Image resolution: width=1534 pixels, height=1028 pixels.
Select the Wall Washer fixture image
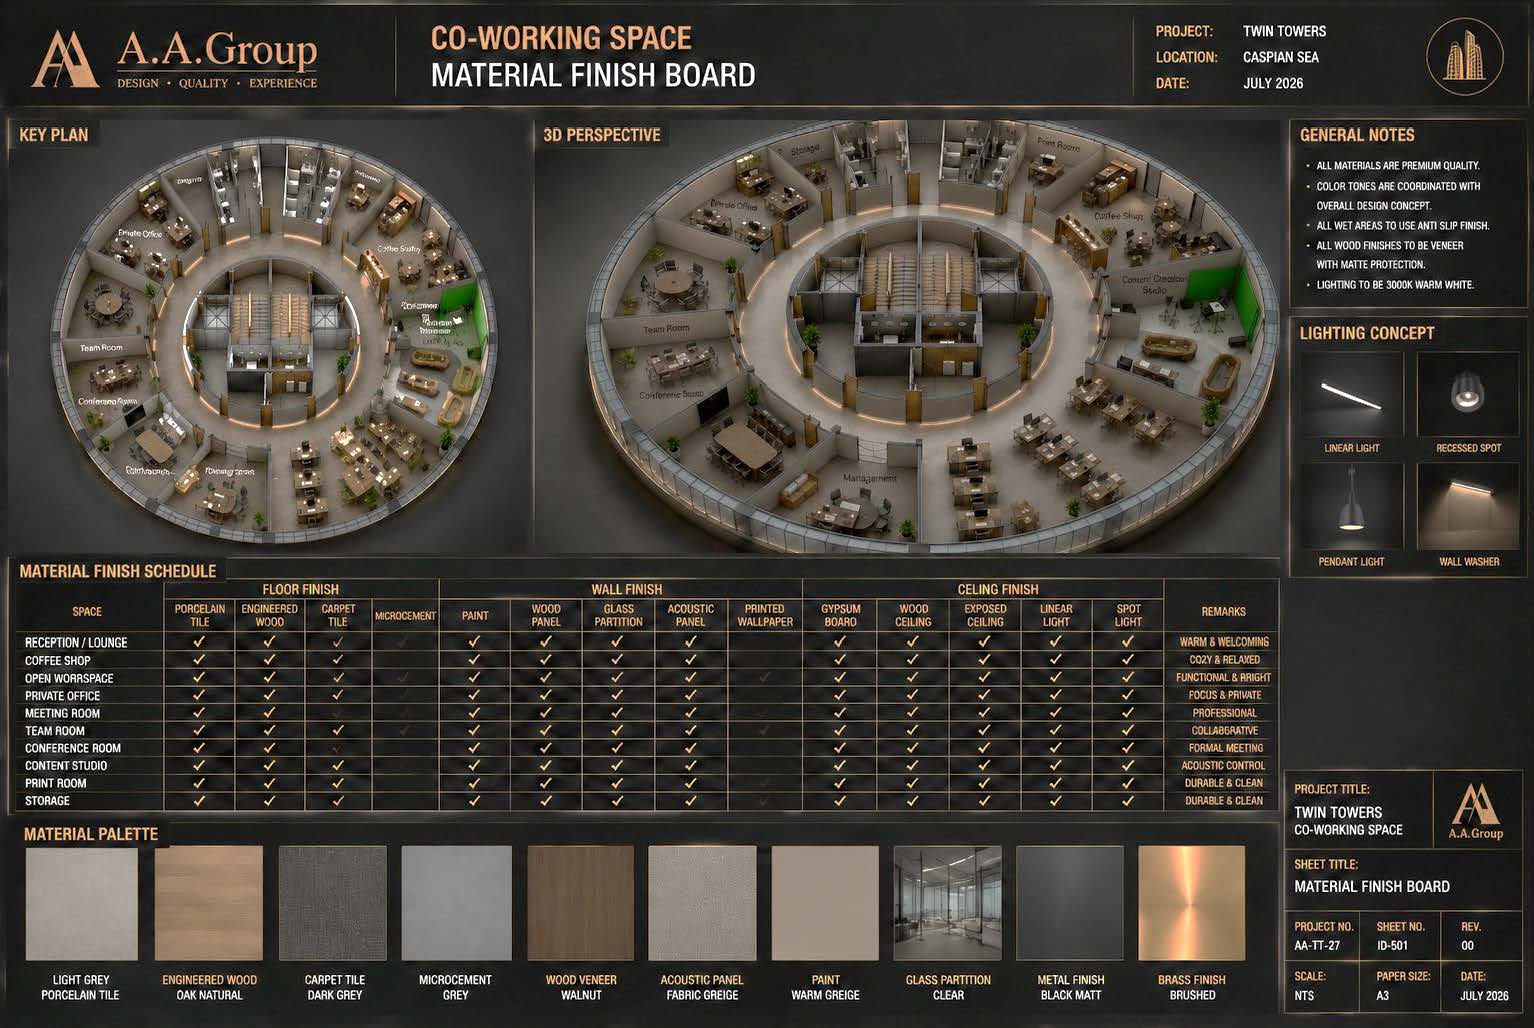click(1468, 506)
